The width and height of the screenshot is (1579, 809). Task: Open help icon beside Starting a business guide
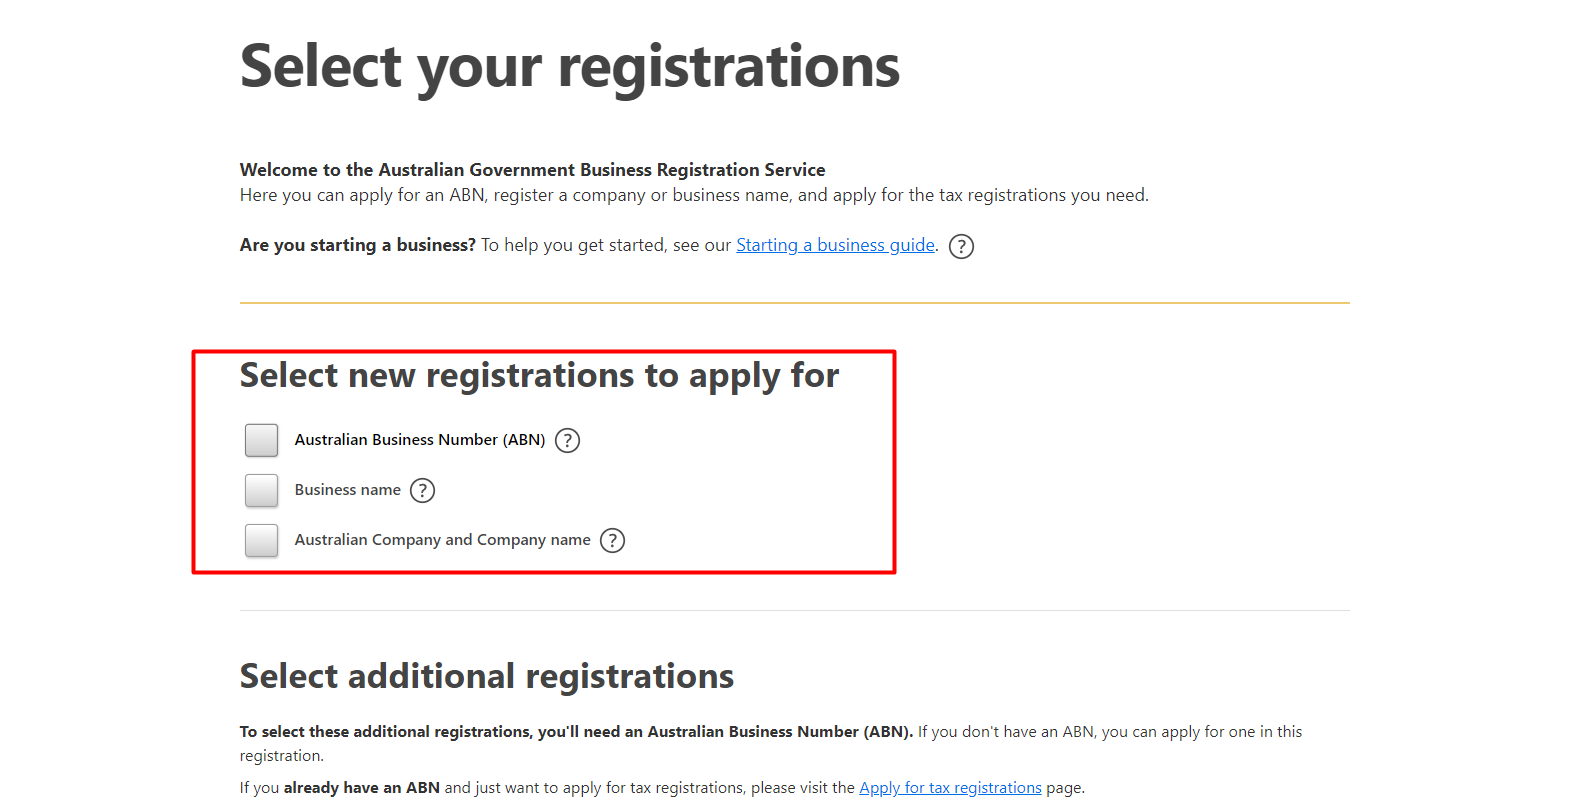point(961,246)
